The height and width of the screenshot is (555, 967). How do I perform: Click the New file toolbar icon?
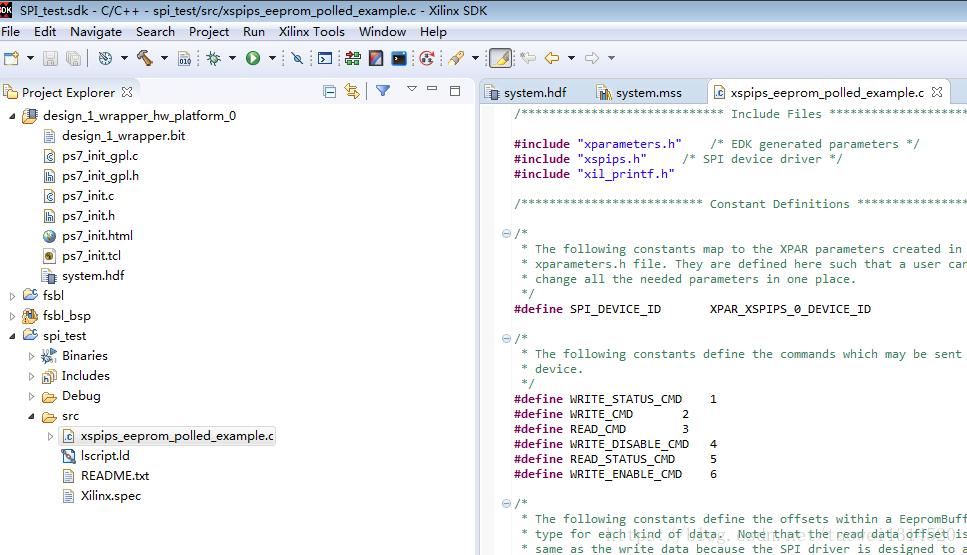tap(11, 58)
